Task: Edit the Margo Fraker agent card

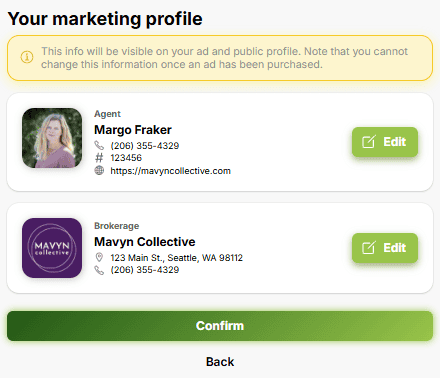Action: coord(385,142)
